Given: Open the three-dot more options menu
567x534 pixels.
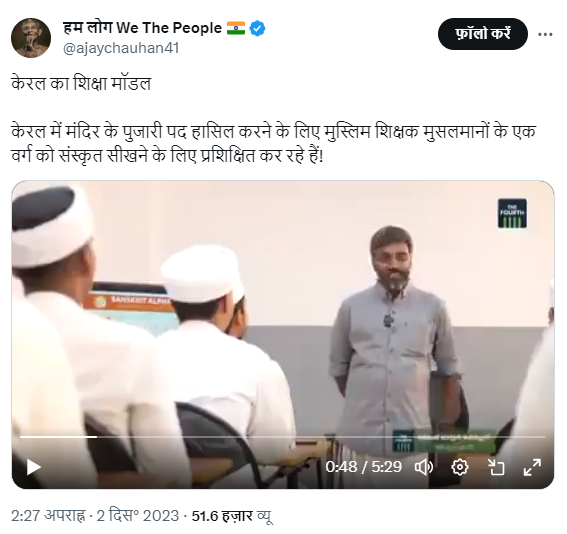Looking at the screenshot, I should [x=545, y=34].
